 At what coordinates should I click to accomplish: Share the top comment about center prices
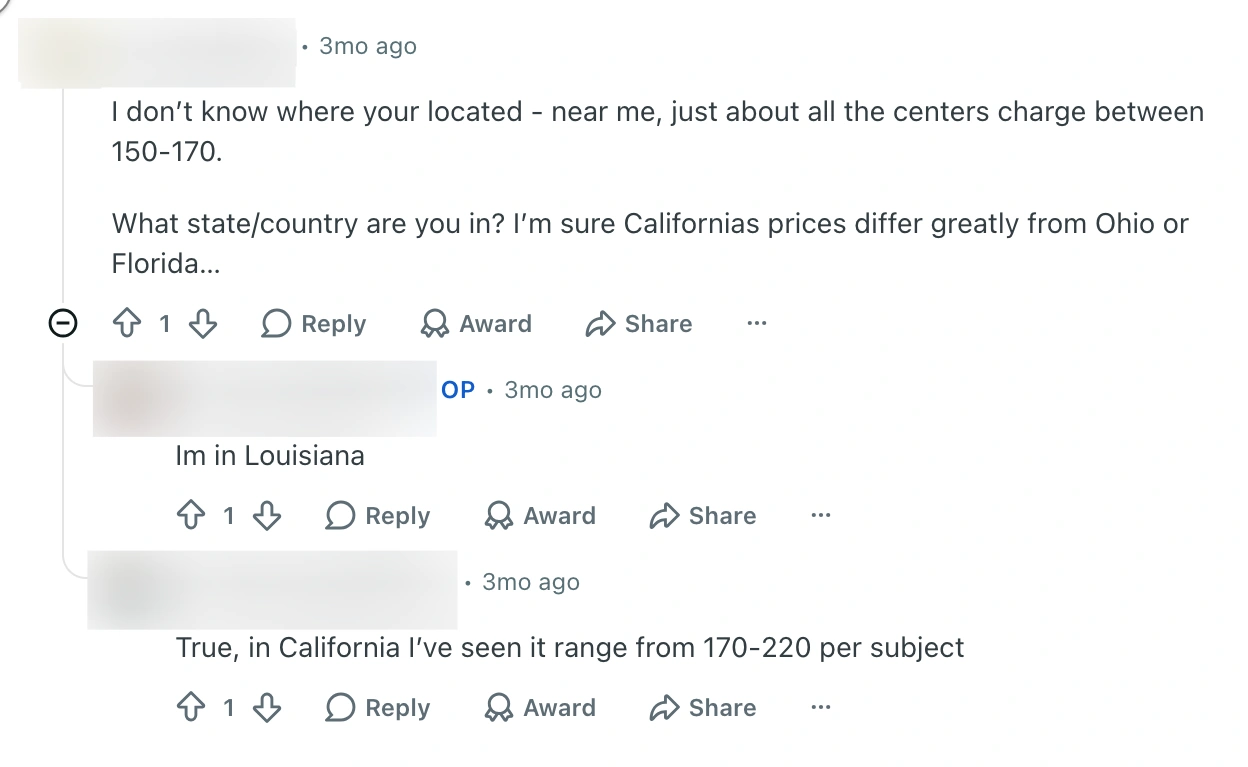pos(639,323)
